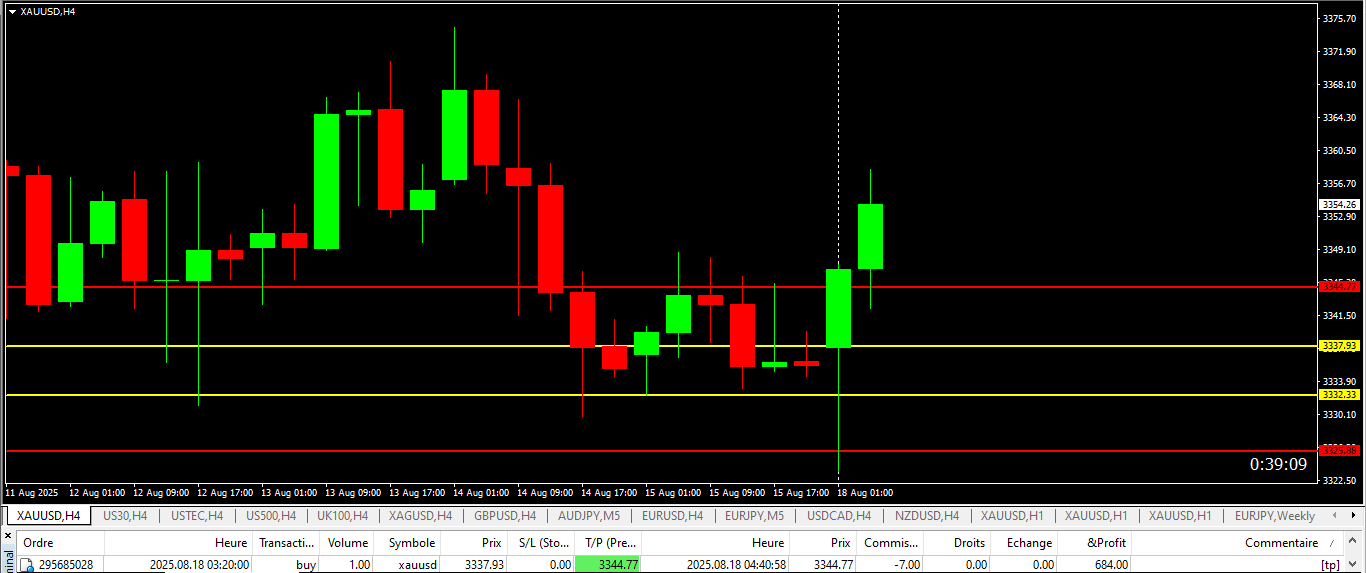Screen dimensions: 1366x573
Task: Click the xauusd symbol cell
Action: (x=417, y=565)
